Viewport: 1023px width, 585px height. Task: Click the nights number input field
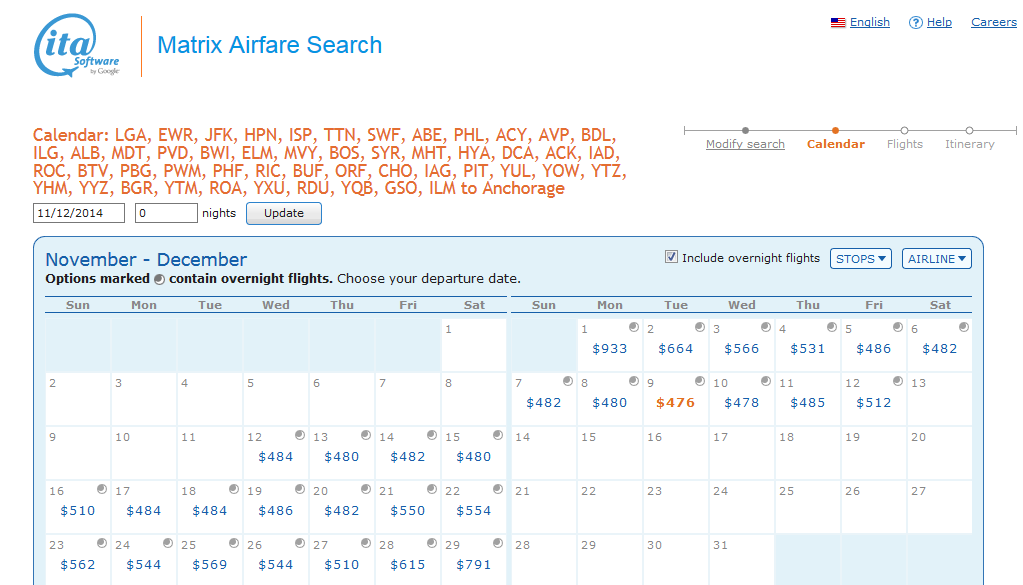click(166, 213)
